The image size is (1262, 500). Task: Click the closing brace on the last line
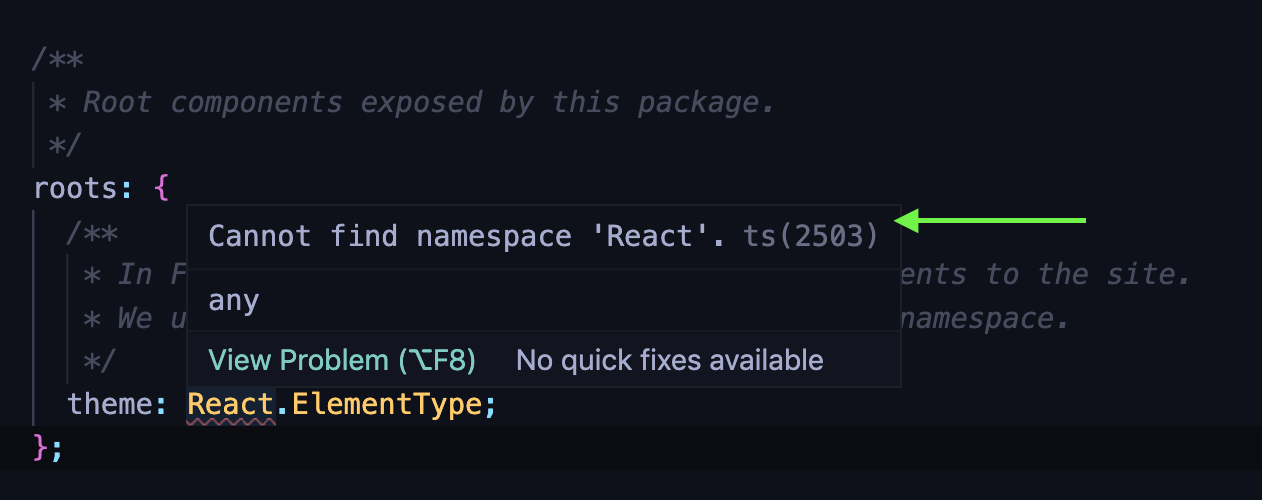pyautogui.click(x=41, y=446)
